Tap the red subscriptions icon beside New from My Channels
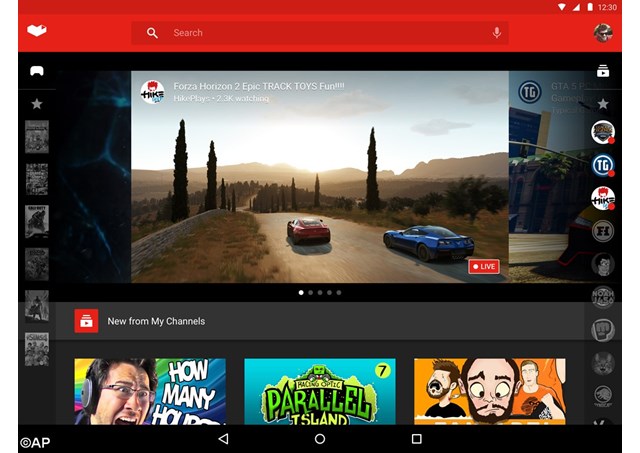The height and width of the screenshot is (453, 640). tap(86, 321)
